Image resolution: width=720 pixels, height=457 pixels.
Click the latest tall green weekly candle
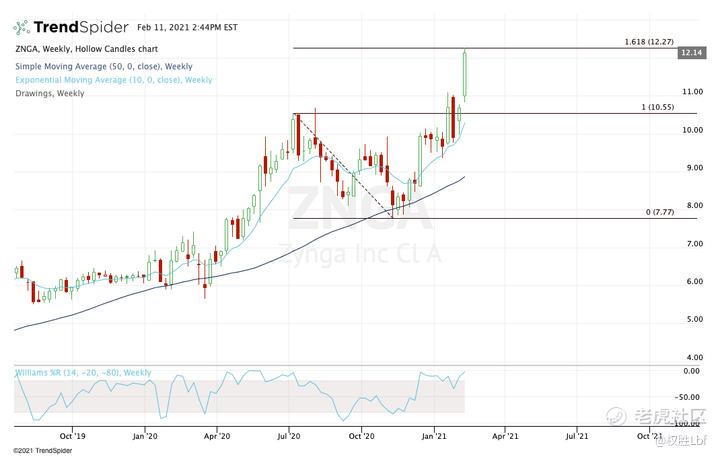pos(465,75)
